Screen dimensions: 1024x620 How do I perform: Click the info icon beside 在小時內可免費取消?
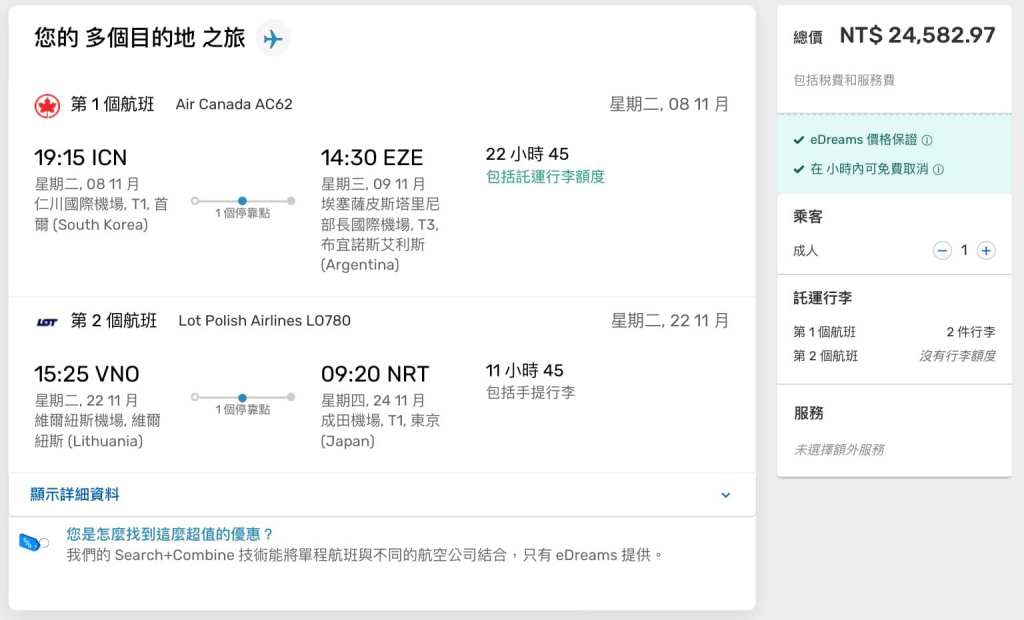pyautogui.click(x=938, y=170)
